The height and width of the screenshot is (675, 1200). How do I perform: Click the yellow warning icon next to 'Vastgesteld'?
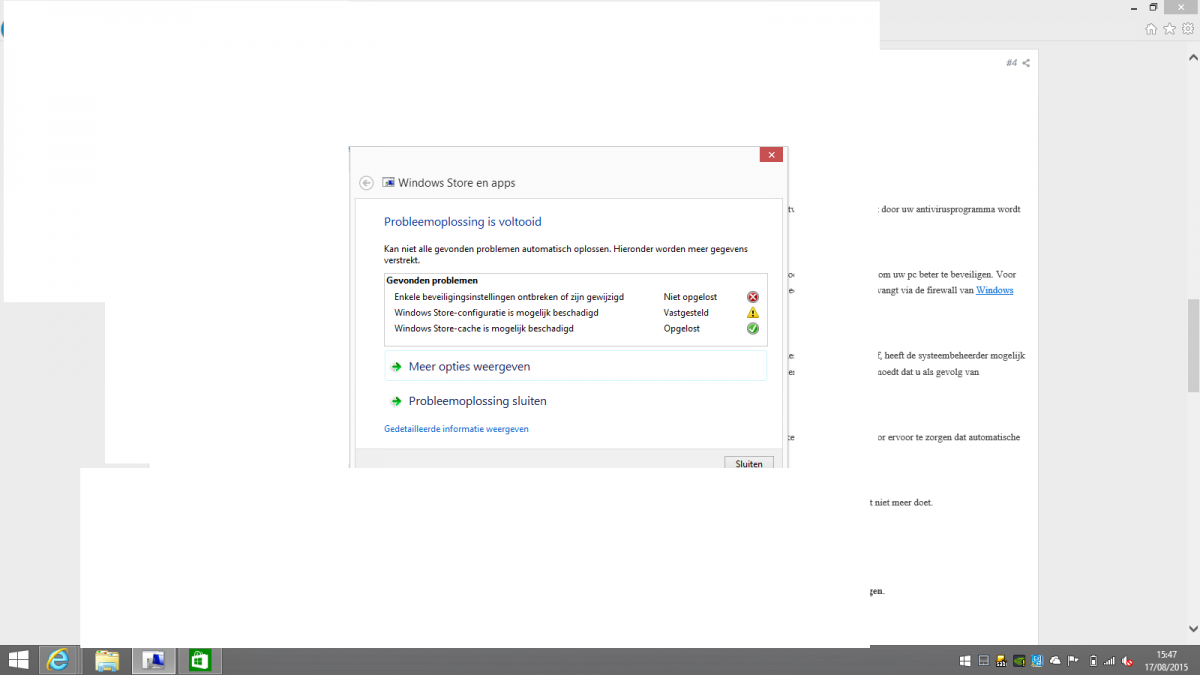coord(753,313)
